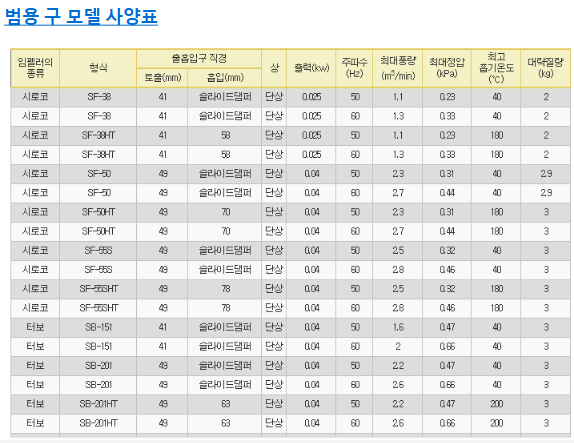Click mass 2.9 in SF-50 60 Hz row
This screenshot has width=574, height=443.
[546, 193]
